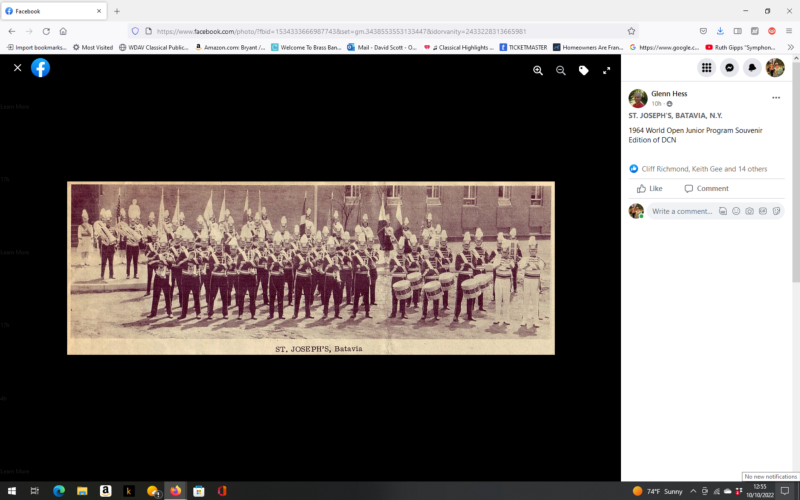The height and width of the screenshot is (500, 800).
Task: Save page to Pocket
Action: [703, 31]
